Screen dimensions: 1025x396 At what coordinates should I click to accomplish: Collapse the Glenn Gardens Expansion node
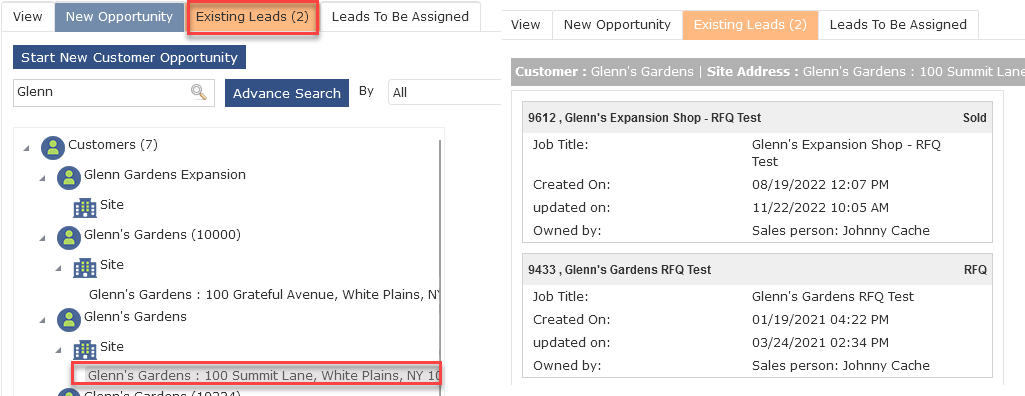point(42,178)
